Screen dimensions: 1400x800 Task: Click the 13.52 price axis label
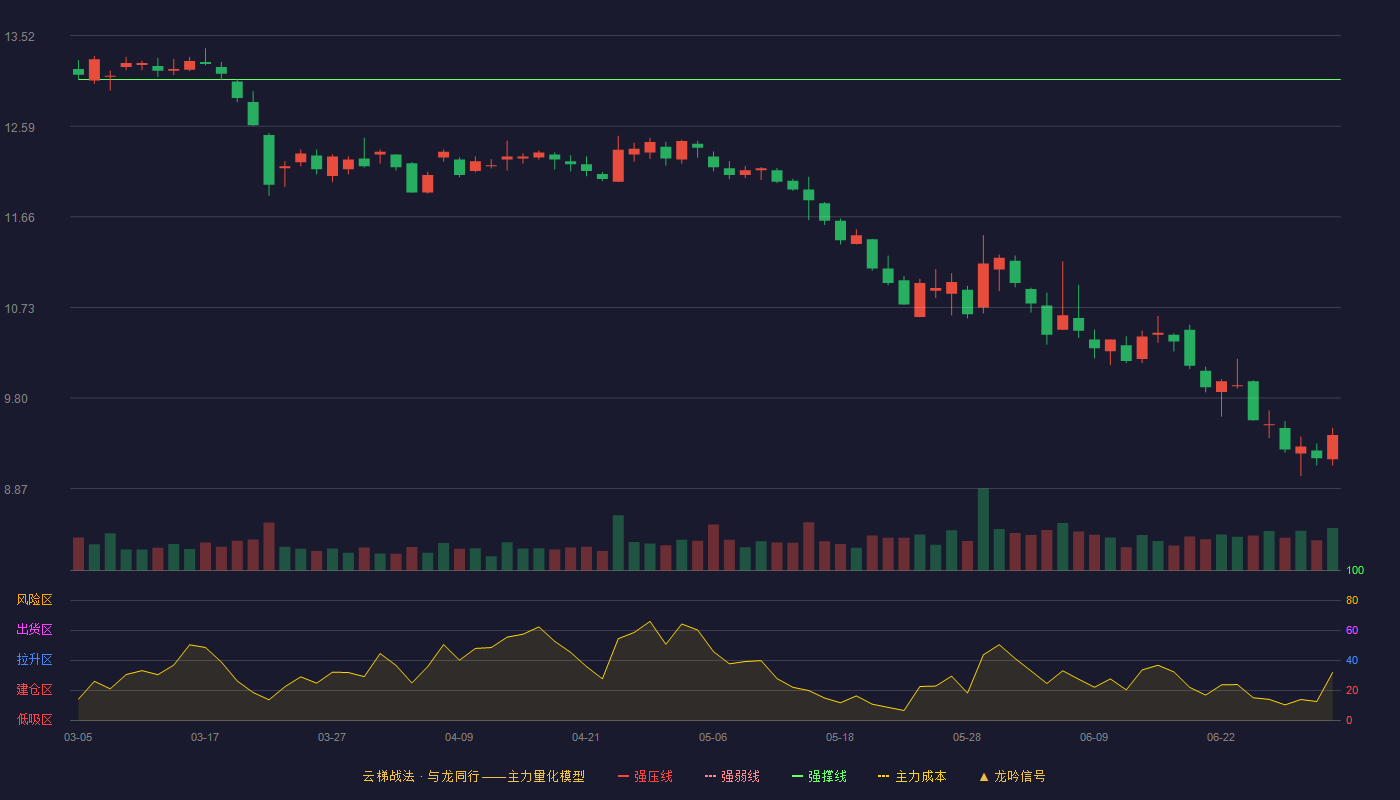pyautogui.click(x=19, y=37)
